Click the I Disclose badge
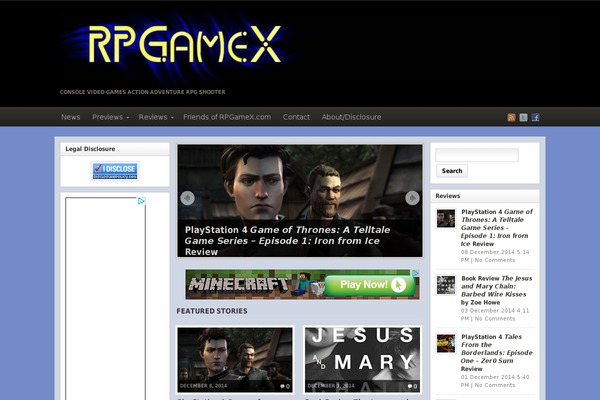Viewport: 600px width, 400px height. pyautogui.click(x=115, y=171)
